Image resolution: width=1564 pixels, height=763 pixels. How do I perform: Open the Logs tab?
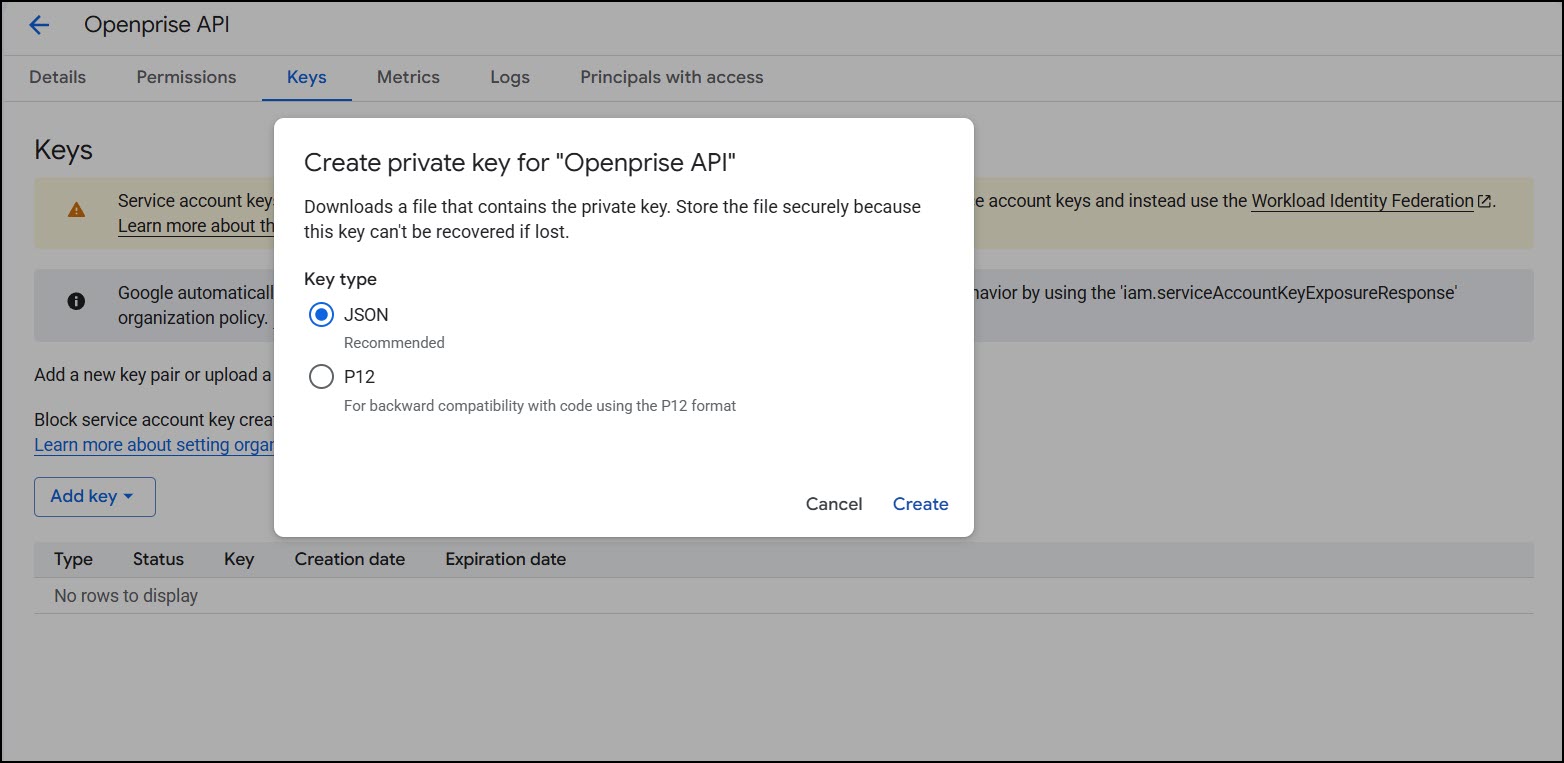coord(510,77)
